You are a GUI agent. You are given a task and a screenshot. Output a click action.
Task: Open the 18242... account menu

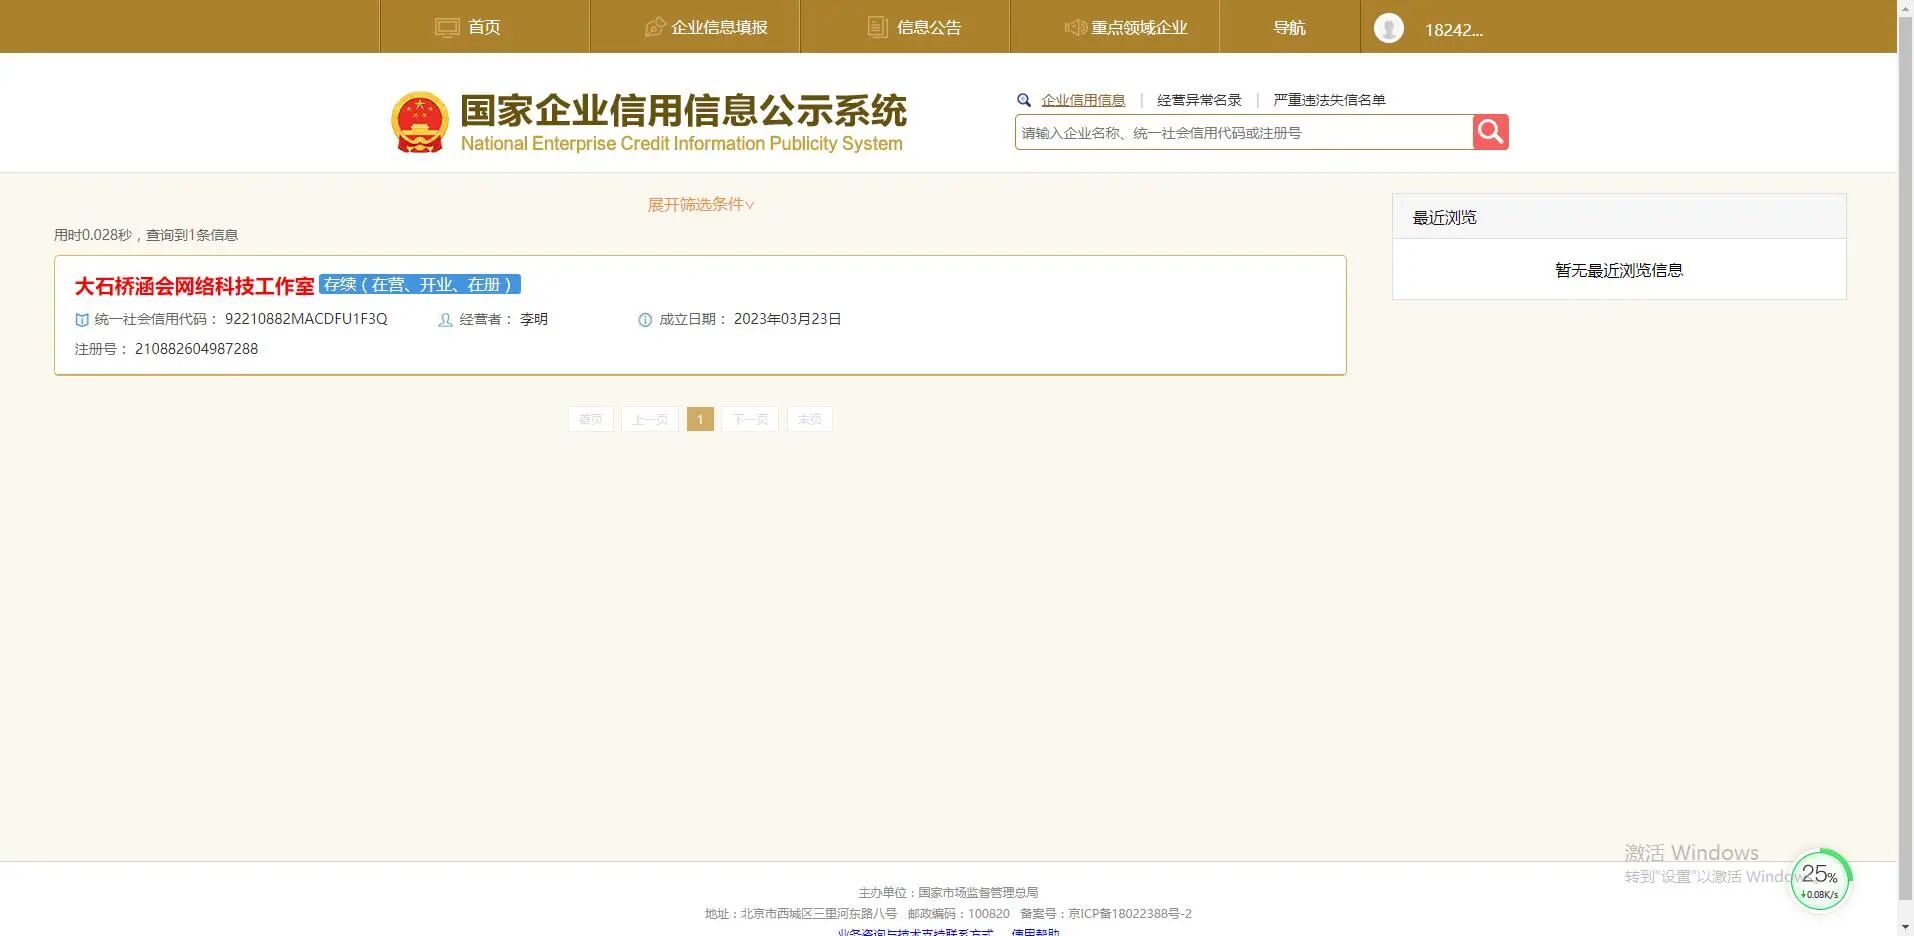(x=1453, y=30)
